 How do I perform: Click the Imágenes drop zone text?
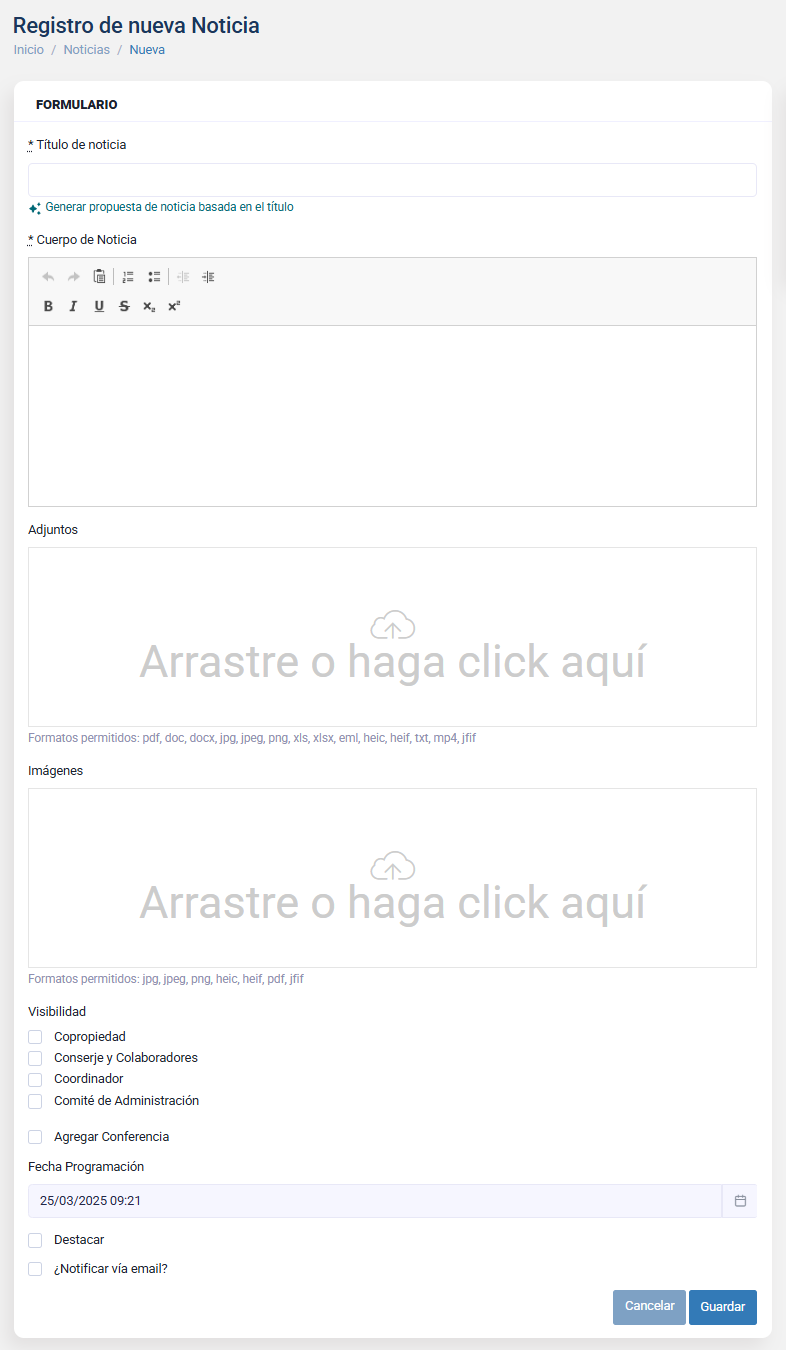point(392,903)
